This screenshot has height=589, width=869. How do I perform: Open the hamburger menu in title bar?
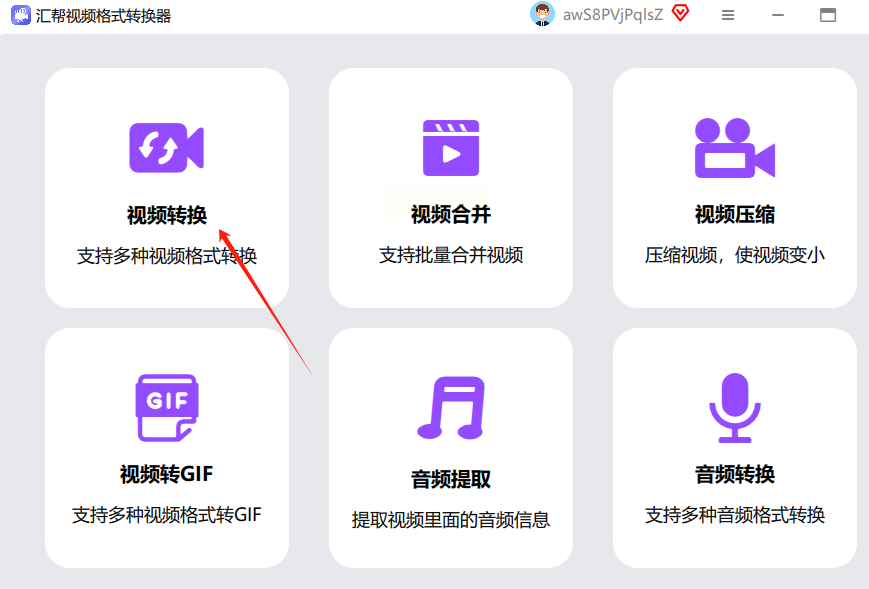[x=728, y=16]
